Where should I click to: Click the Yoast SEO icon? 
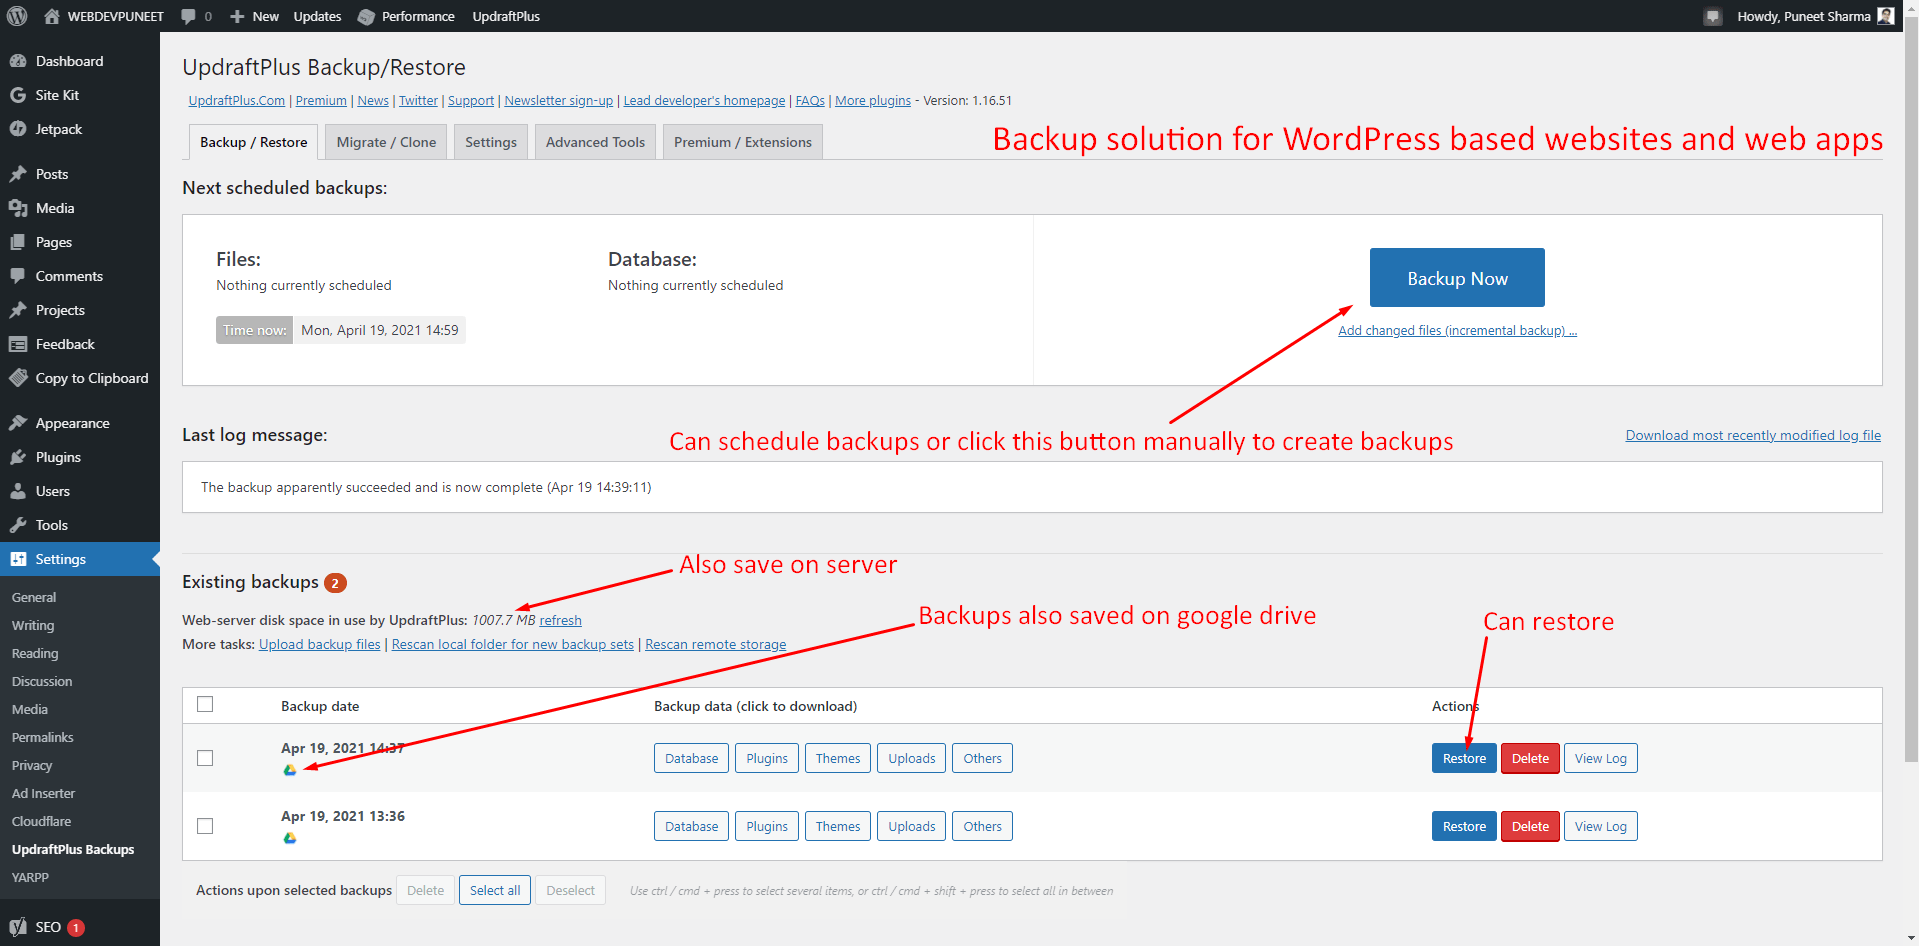[18, 927]
